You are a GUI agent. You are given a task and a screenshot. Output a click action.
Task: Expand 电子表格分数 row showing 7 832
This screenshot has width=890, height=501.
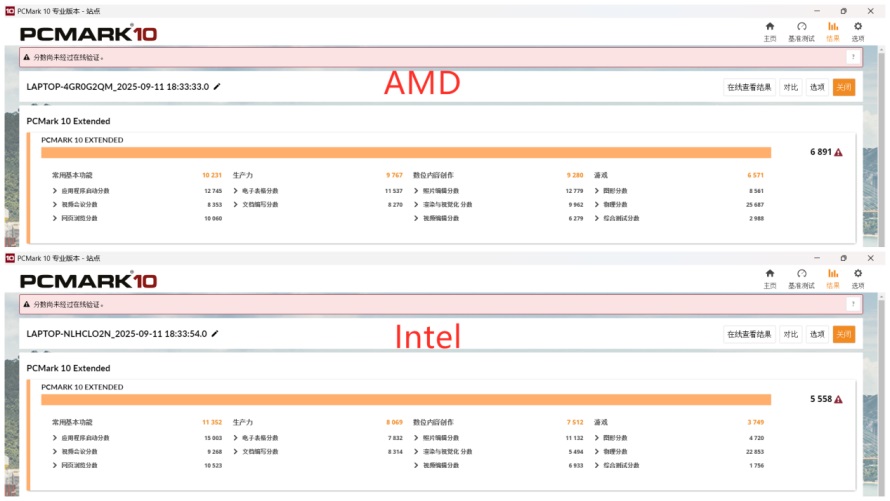[236, 438]
